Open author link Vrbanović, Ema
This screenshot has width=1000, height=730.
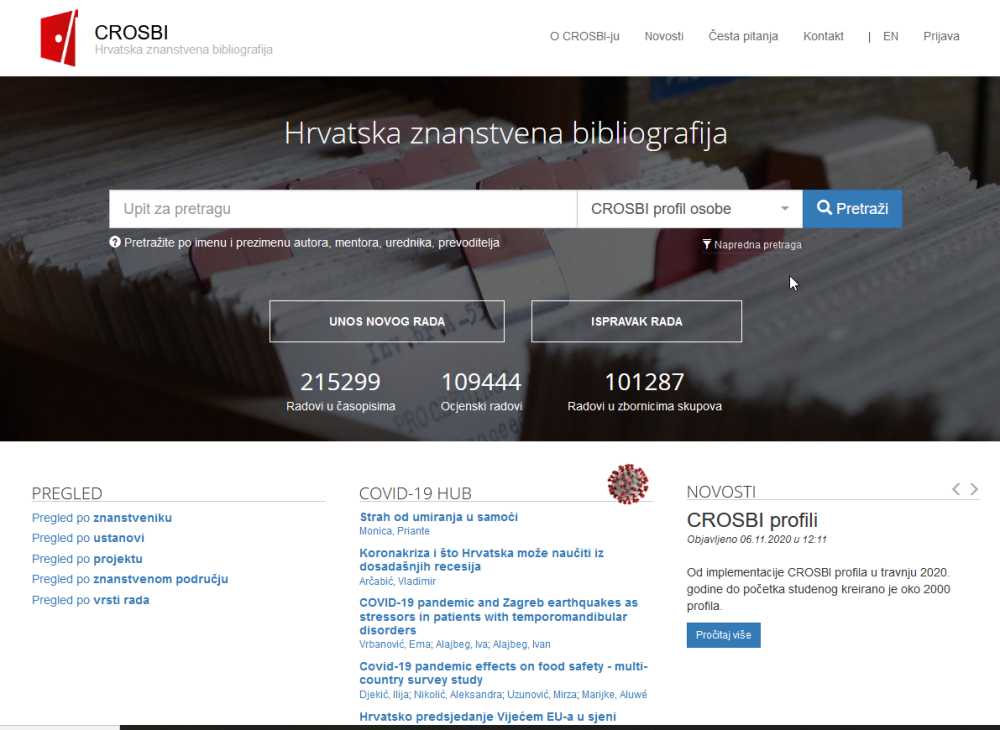click(x=395, y=645)
